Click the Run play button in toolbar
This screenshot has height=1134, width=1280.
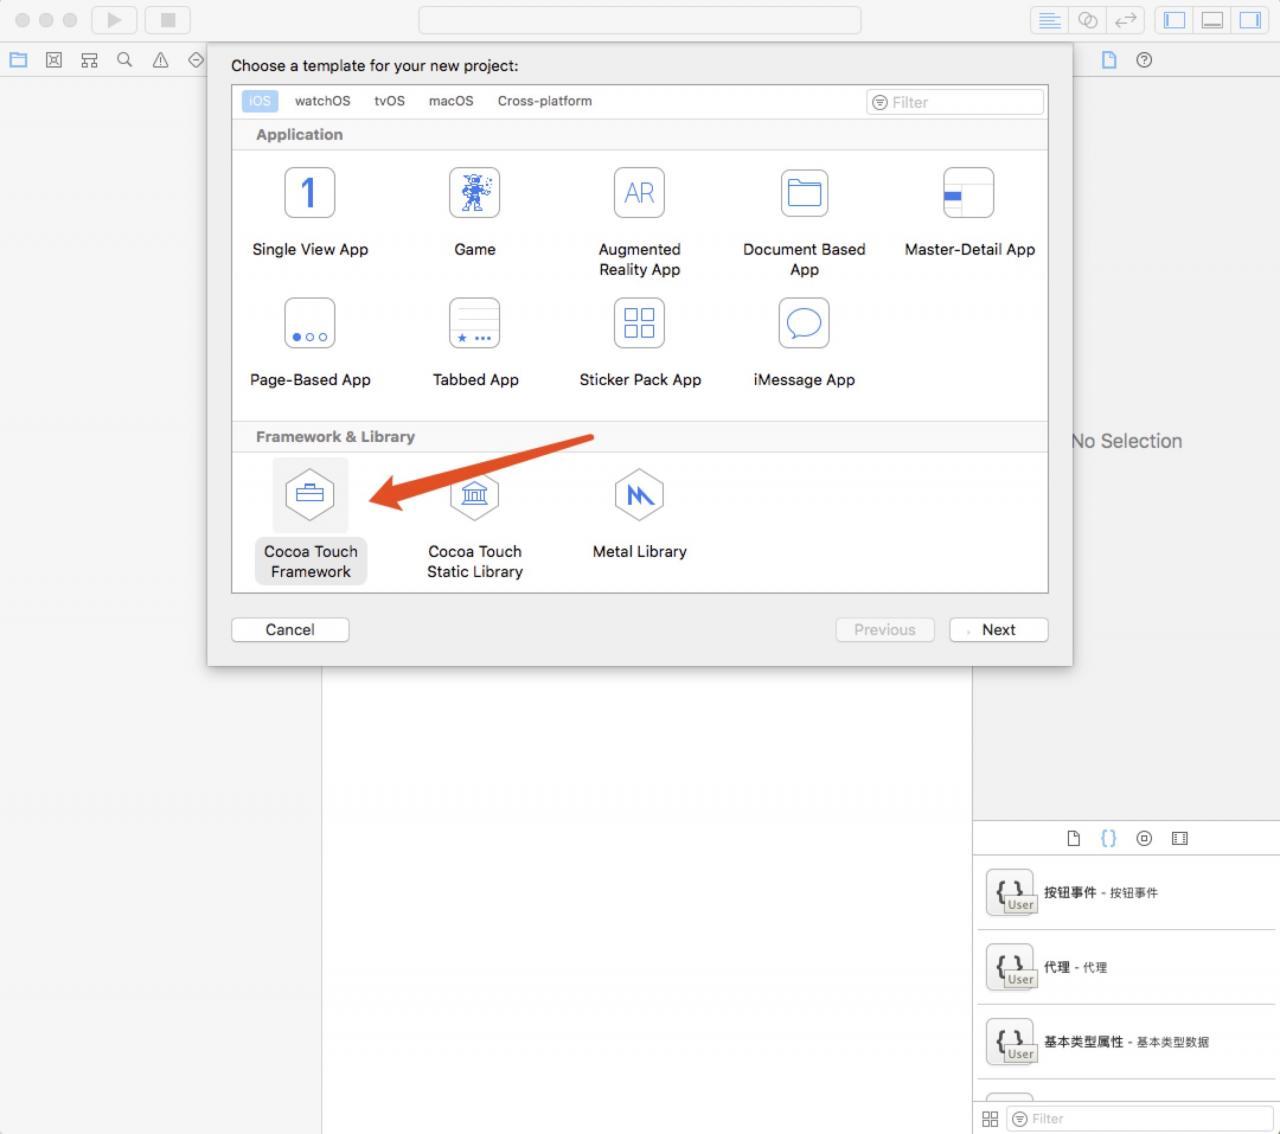(x=114, y=20)
